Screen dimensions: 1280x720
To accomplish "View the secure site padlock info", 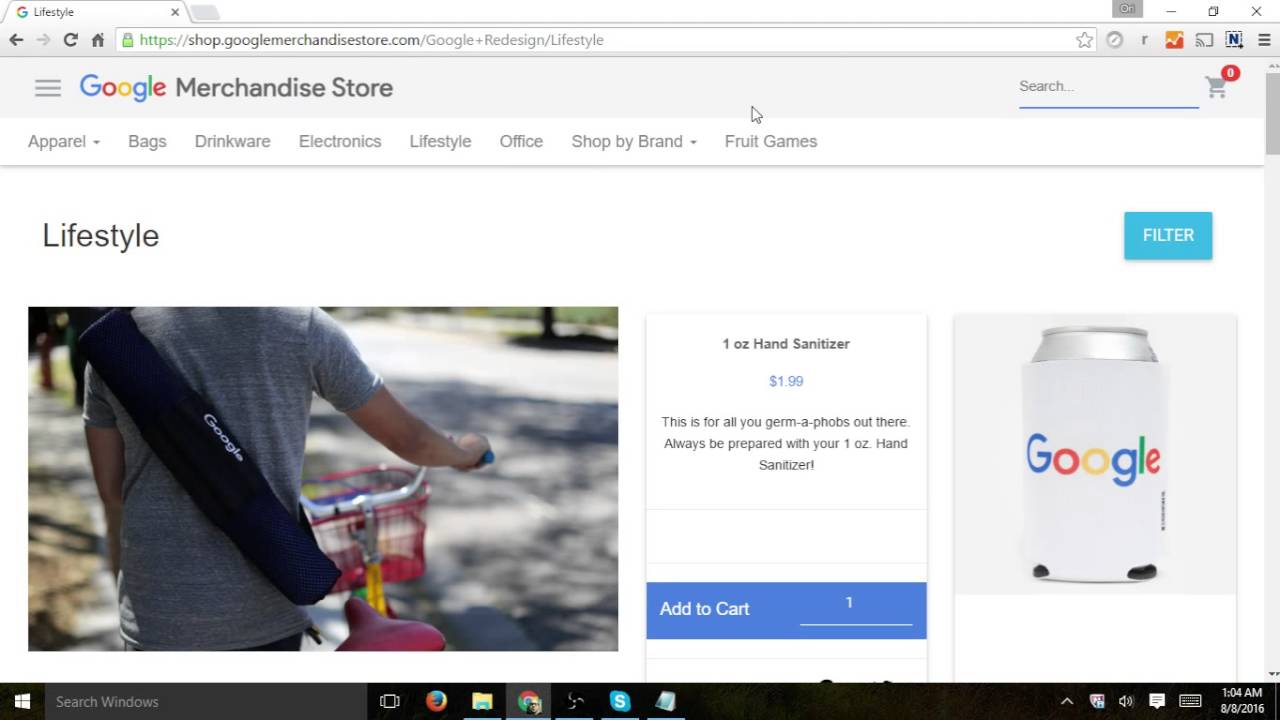I will pyautogui.click(x=127, y=40).
